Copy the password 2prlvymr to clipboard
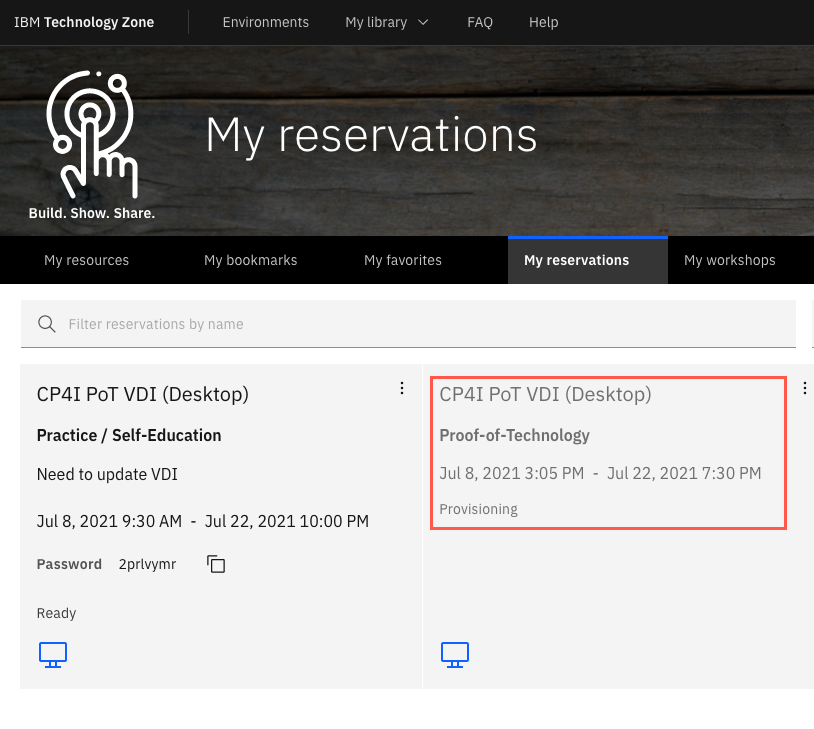The height and width of the screenshot is (729, 814). click(x=216, y=564)
